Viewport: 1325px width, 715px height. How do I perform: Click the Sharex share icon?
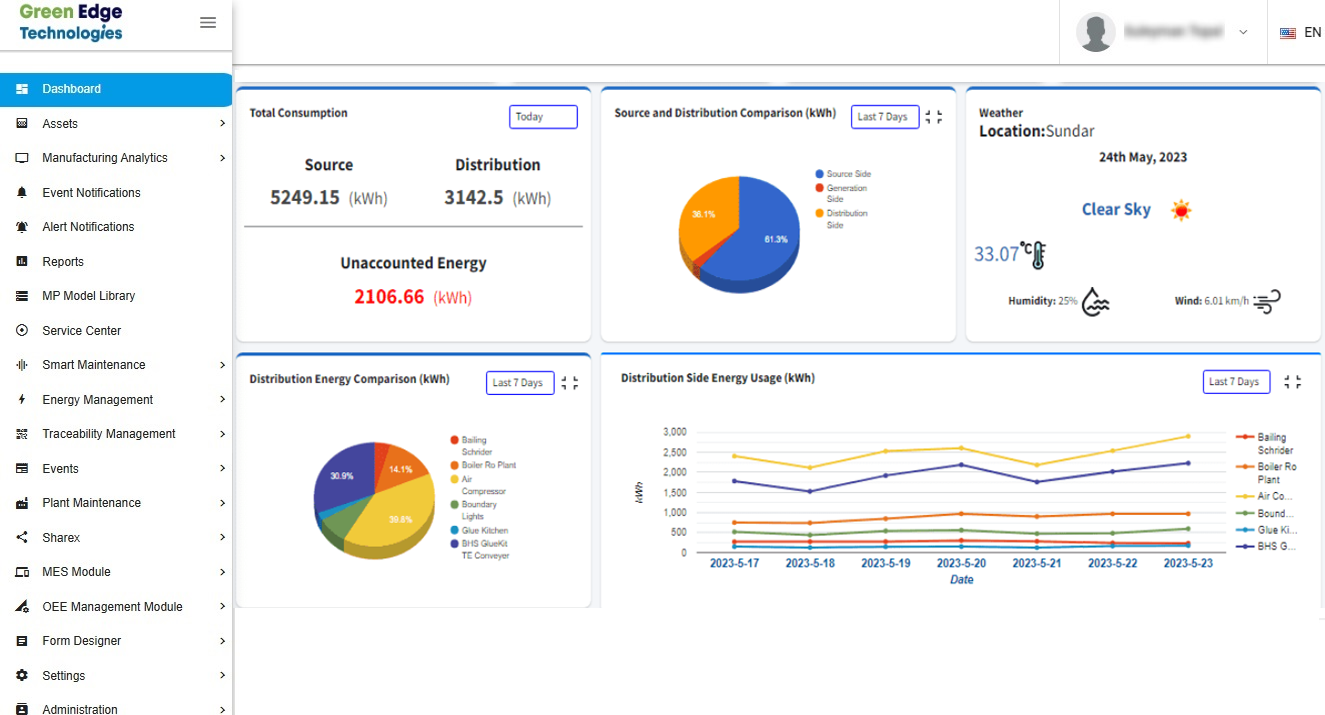click(22, 538)
